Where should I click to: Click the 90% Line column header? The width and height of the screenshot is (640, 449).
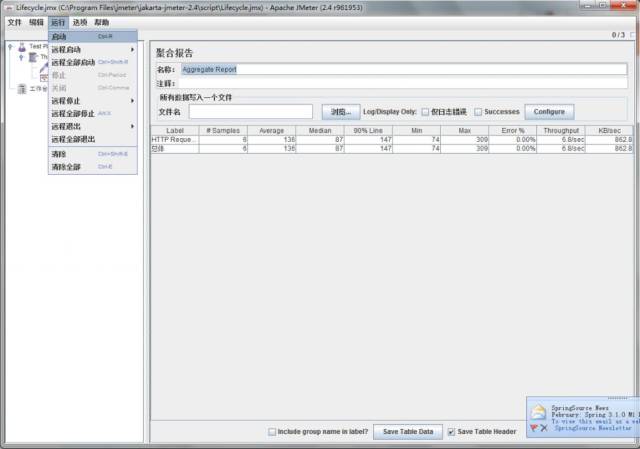point(368,131)
